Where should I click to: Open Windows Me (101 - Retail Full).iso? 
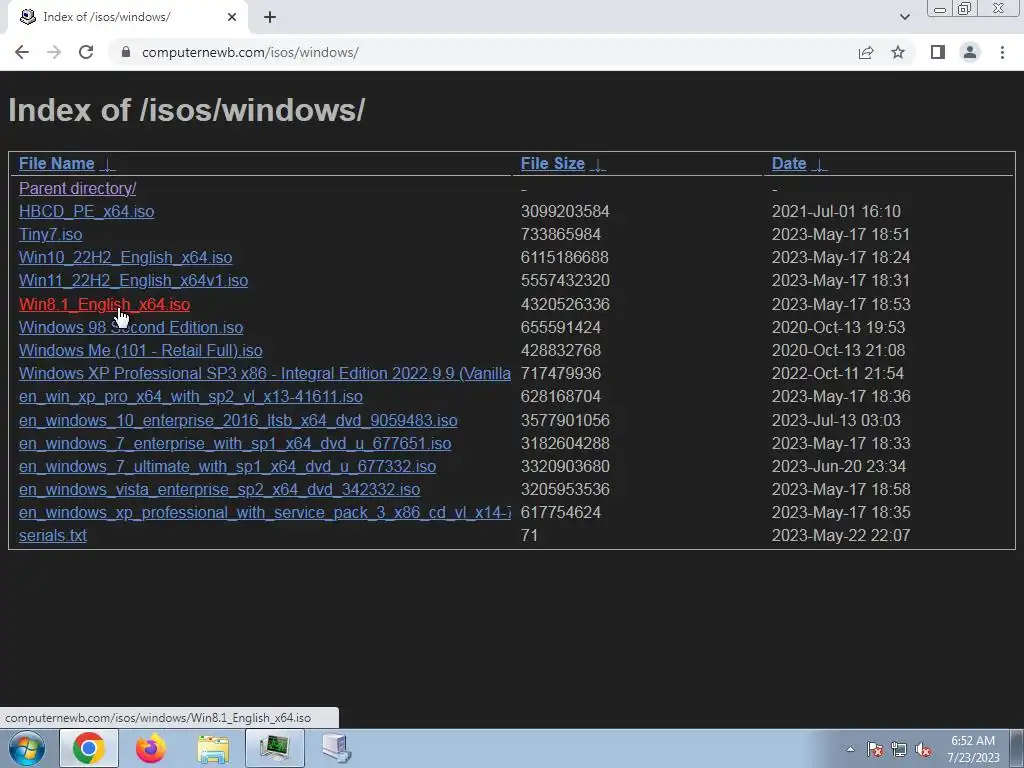coord(140,350)
